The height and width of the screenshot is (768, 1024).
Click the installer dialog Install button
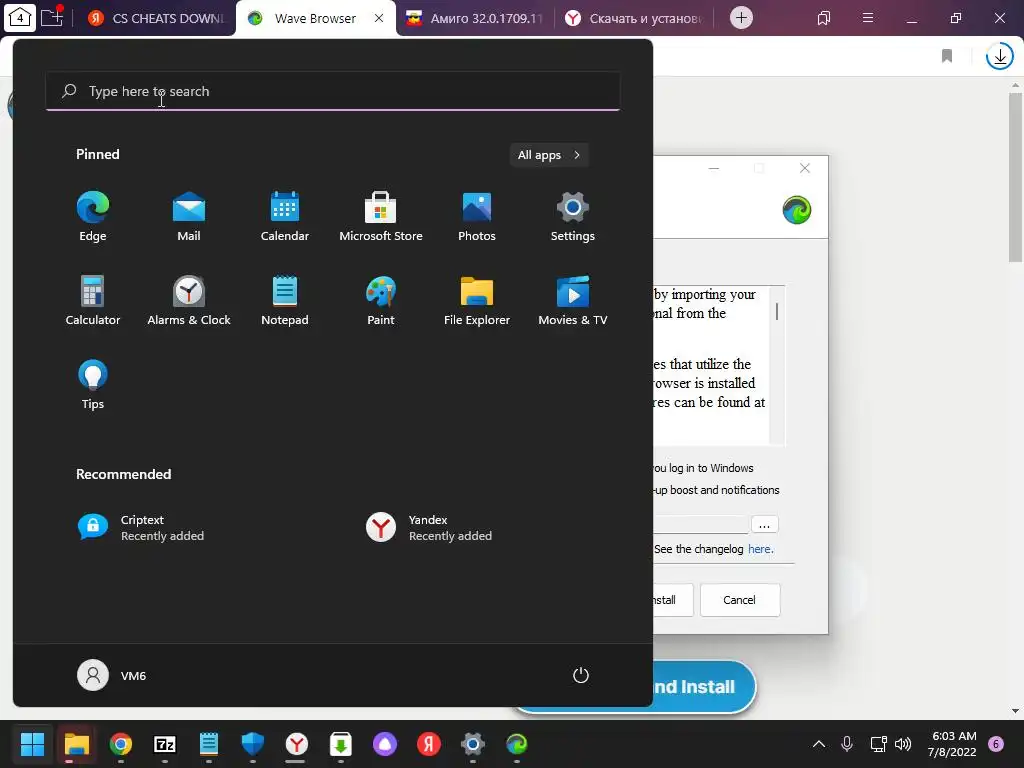[673, 600]
